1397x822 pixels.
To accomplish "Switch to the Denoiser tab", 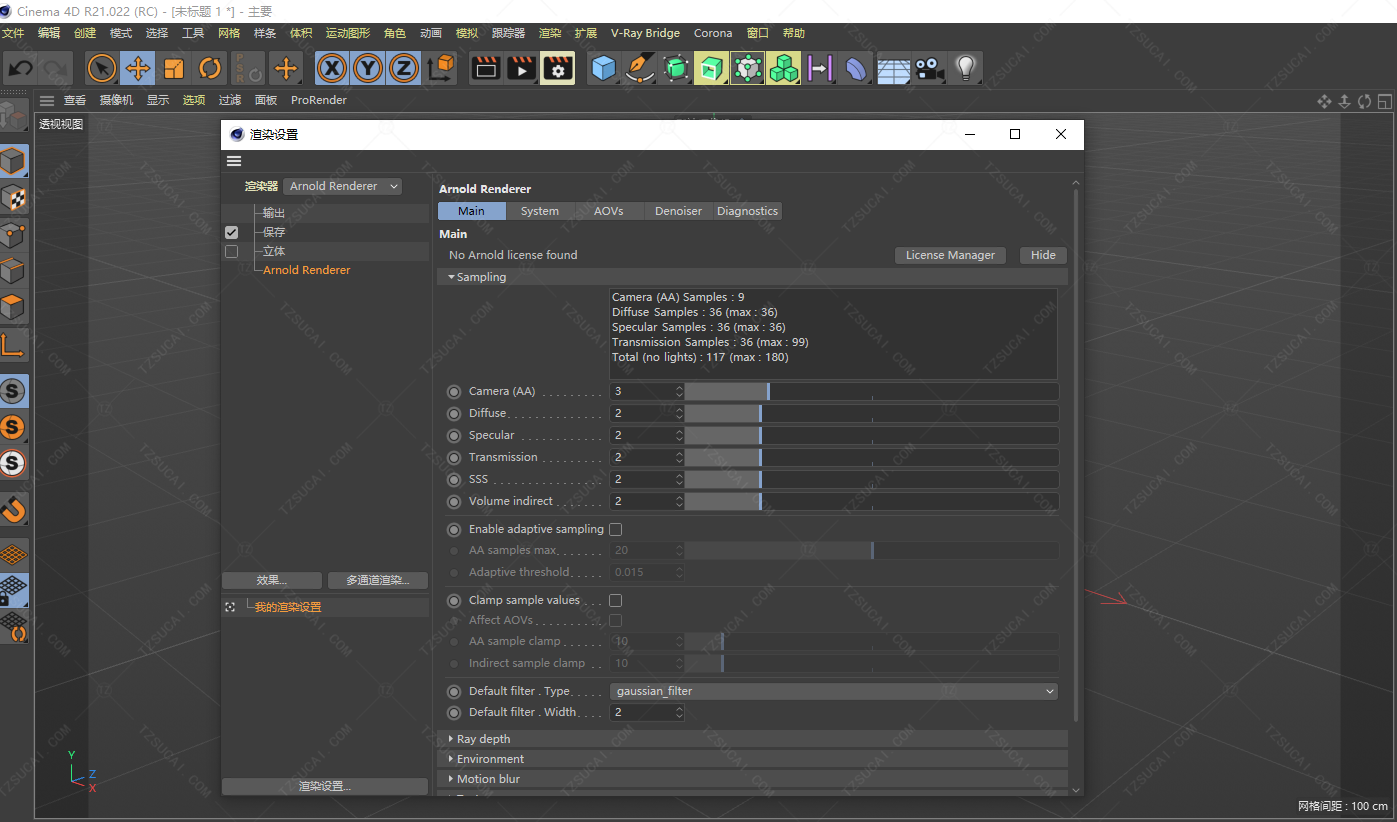I will pyautogui.click(x=678, y=211).
